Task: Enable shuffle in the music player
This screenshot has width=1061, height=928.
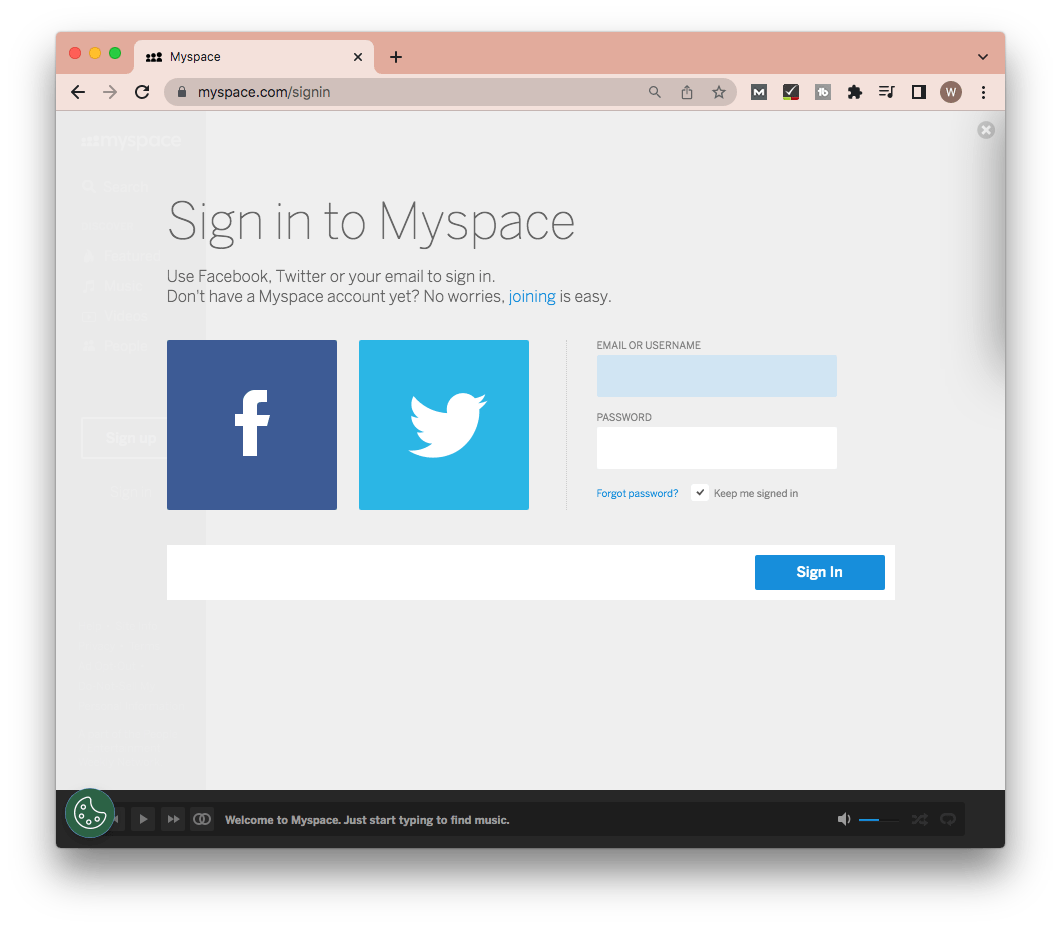Action: [x=919, y=819]
